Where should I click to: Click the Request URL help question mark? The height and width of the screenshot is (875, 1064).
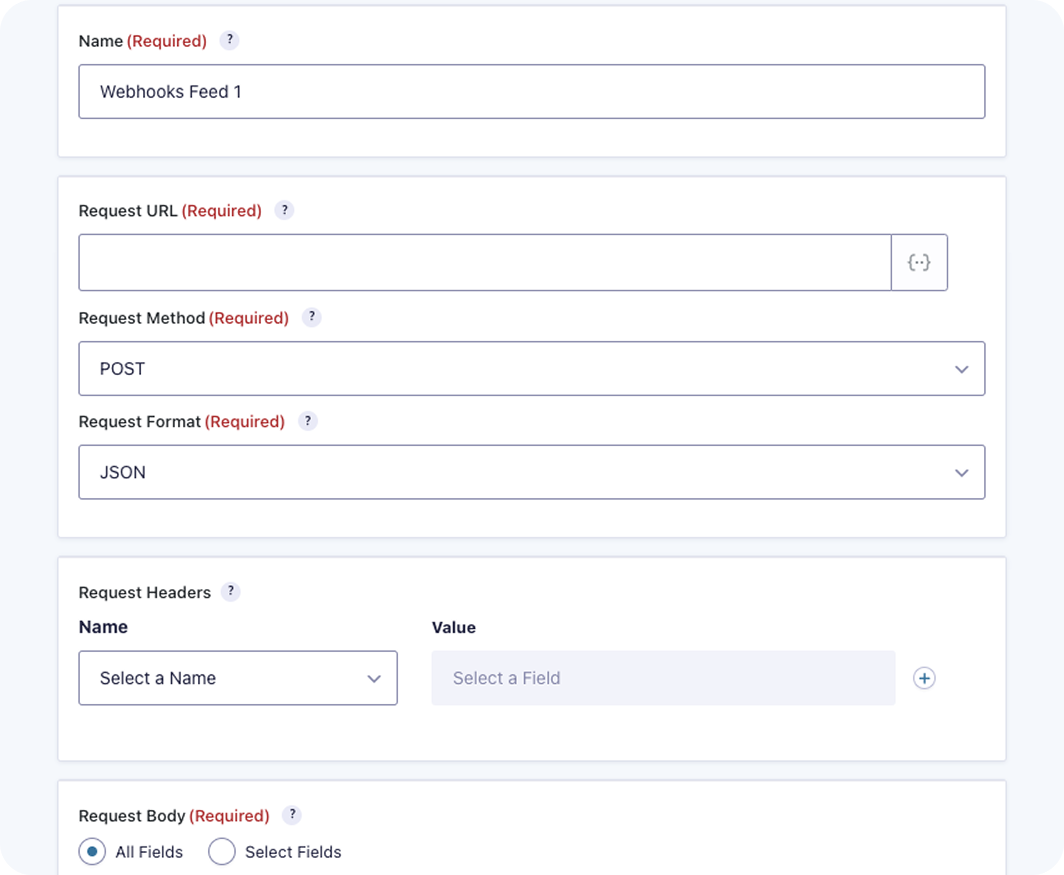285,211
